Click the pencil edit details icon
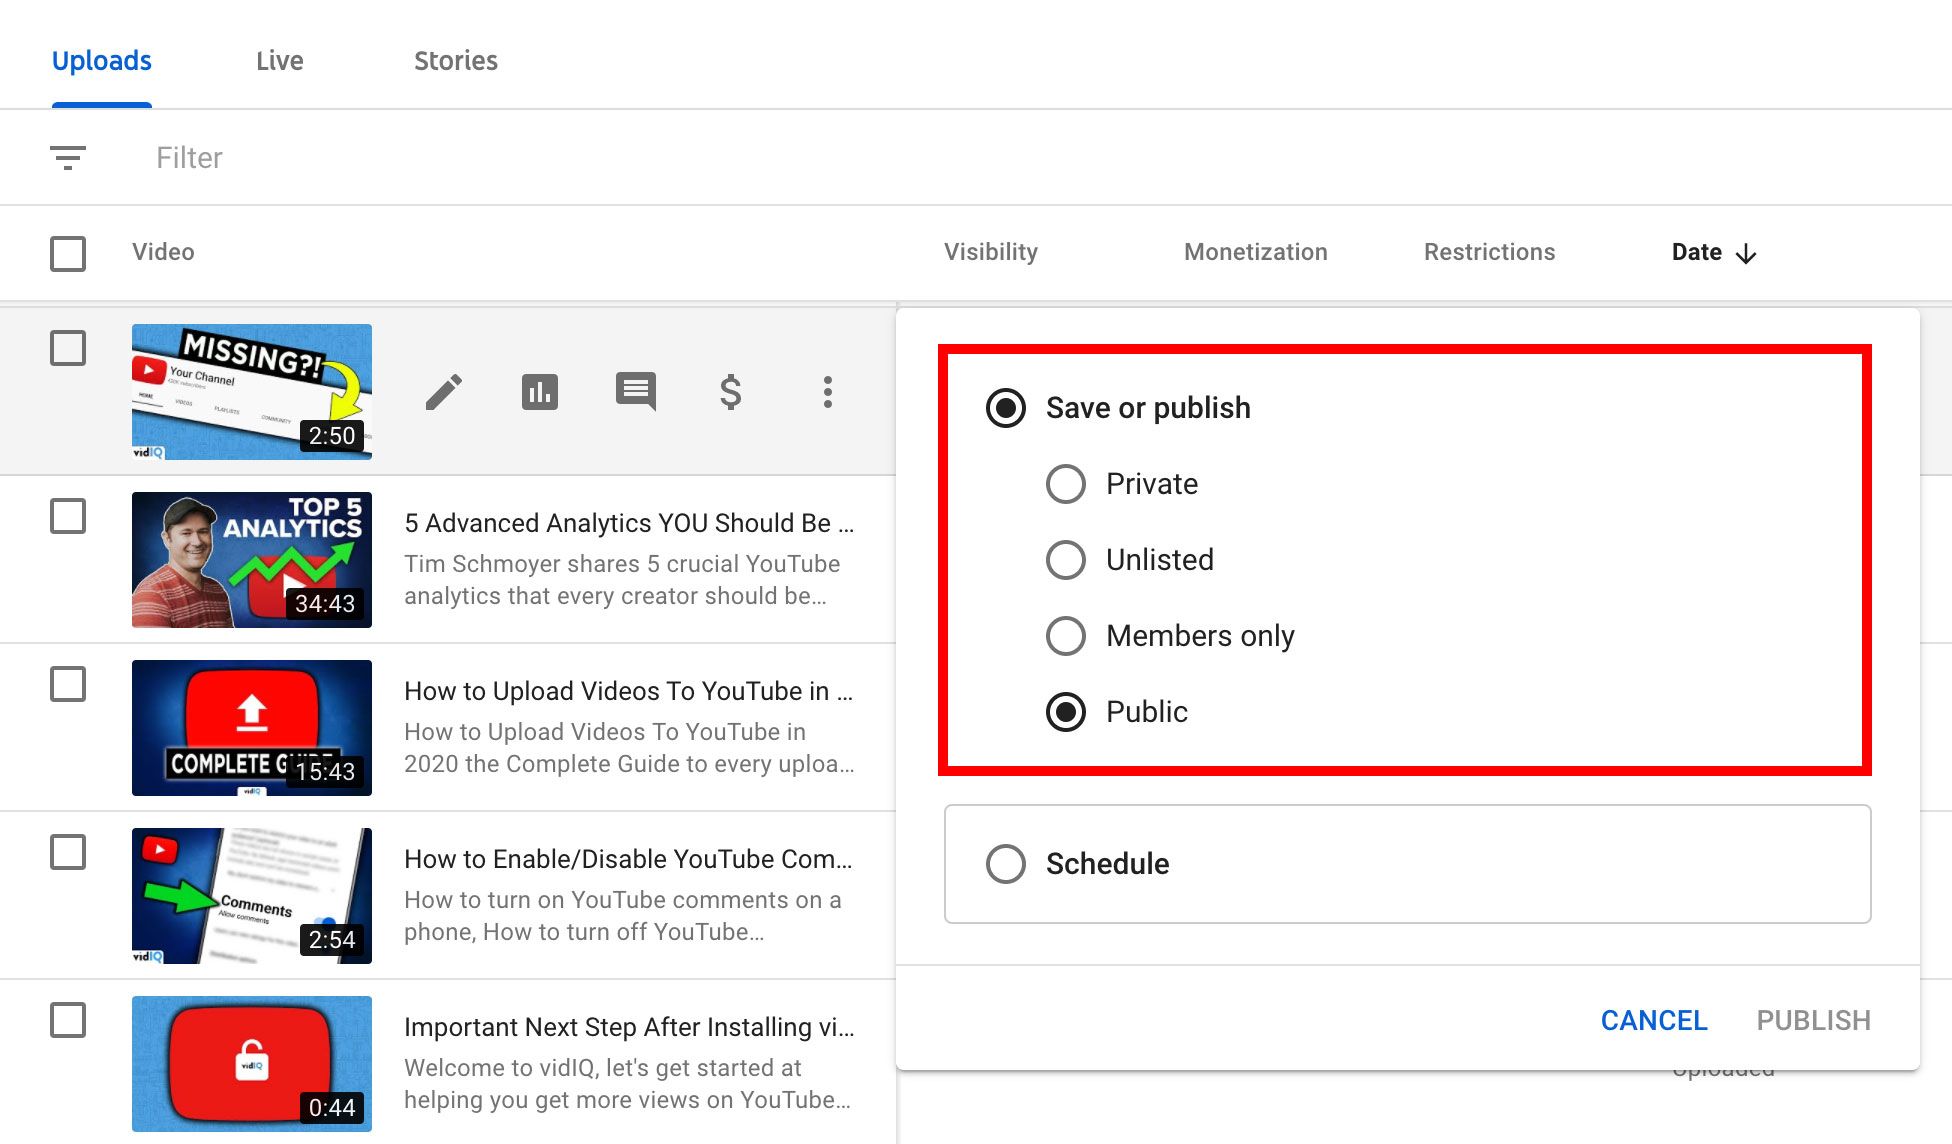Screen dimensions: 1952x1144 point(444,392)
